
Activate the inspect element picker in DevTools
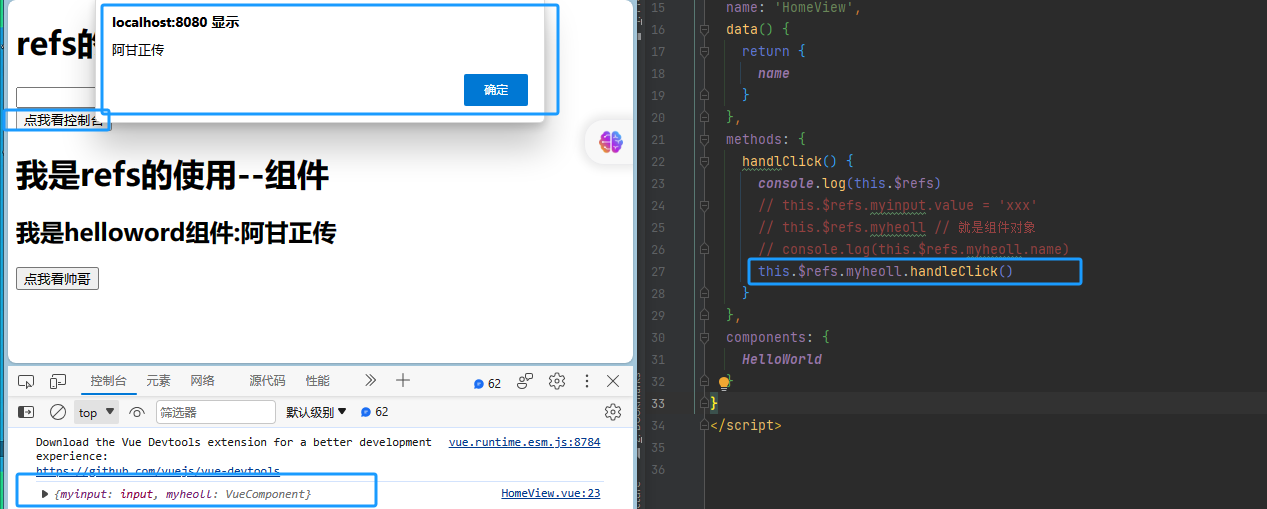point(26,381)
